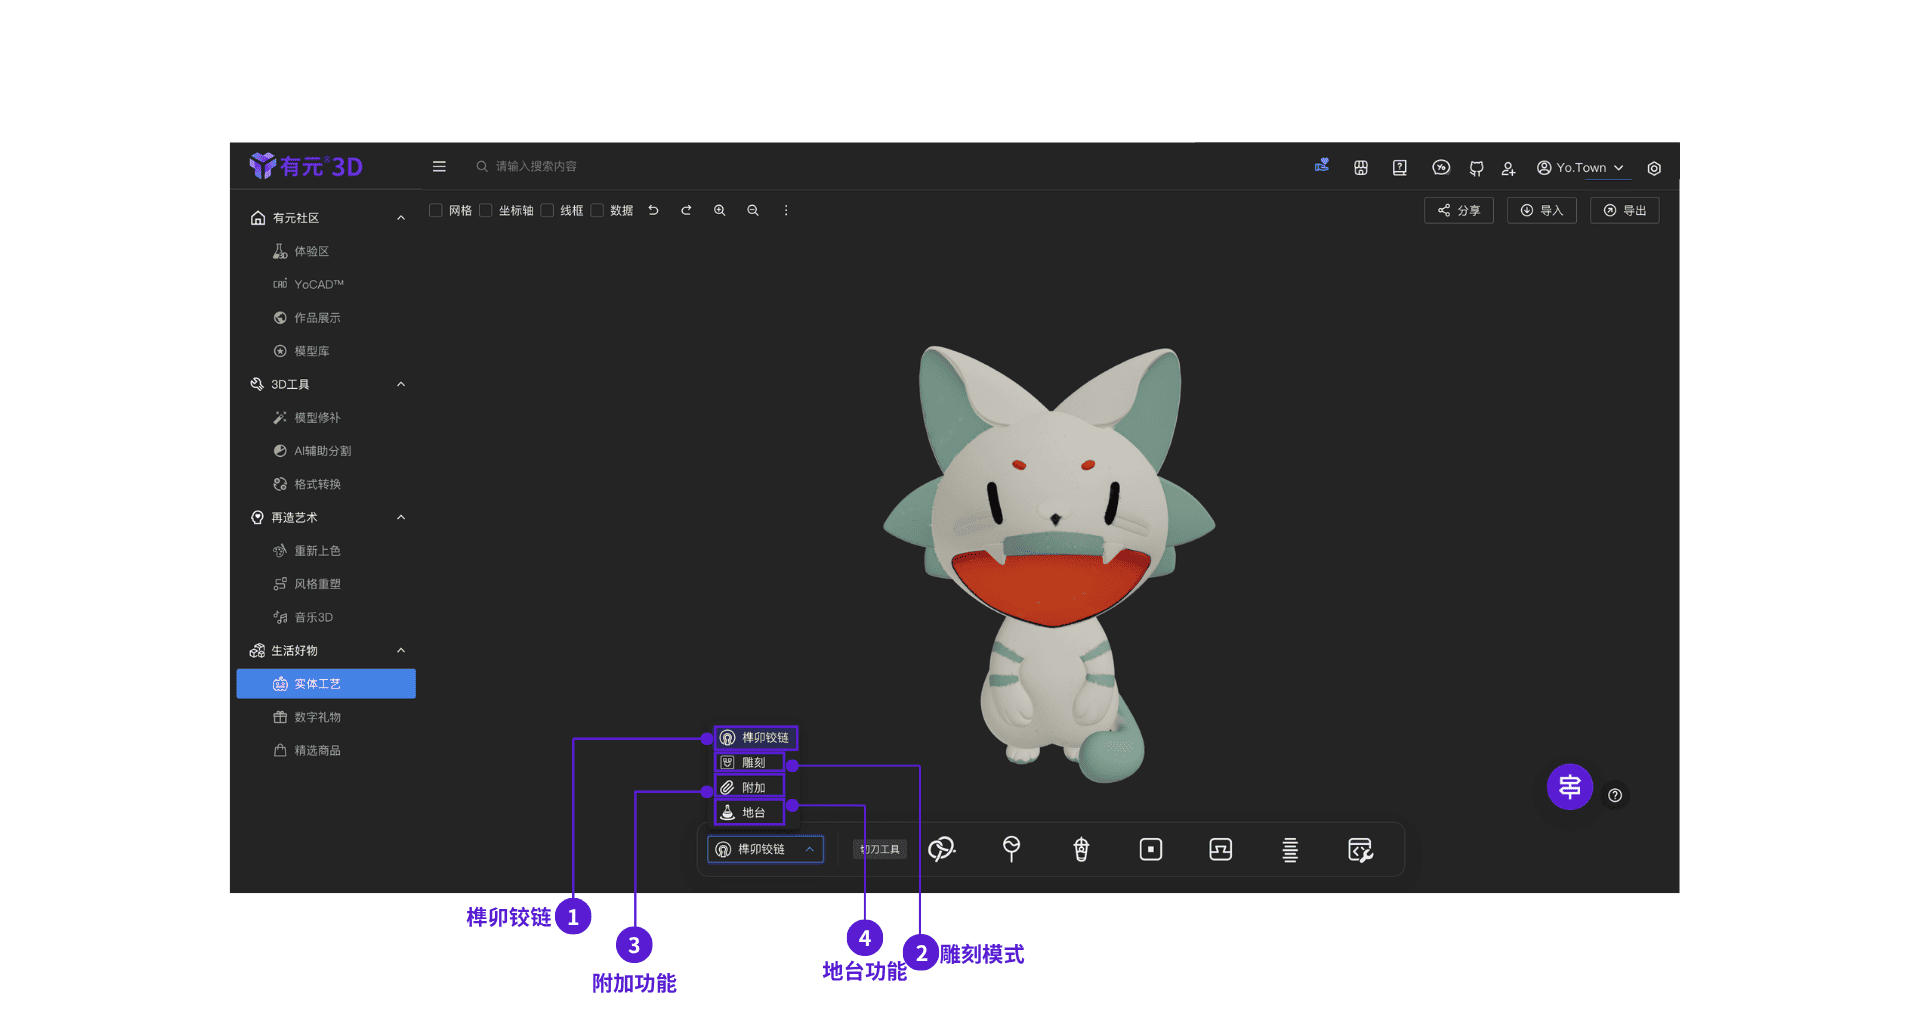
Task: Enable the 数据 data checkbox
Action: pyautogui.click(x=597, y=211)
